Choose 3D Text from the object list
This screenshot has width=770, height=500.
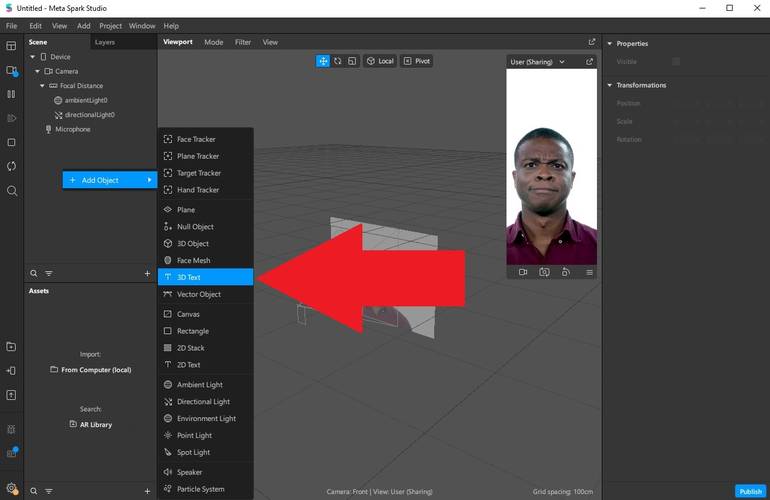pos(206,277)
